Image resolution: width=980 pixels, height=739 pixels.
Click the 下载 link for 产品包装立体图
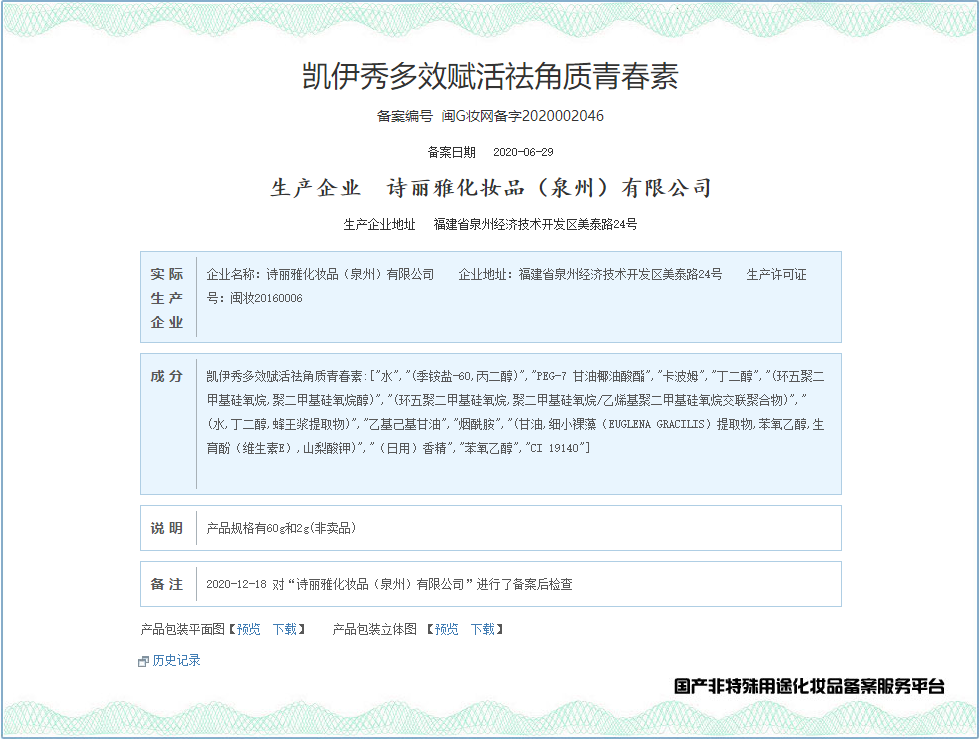tap(483, 629)
